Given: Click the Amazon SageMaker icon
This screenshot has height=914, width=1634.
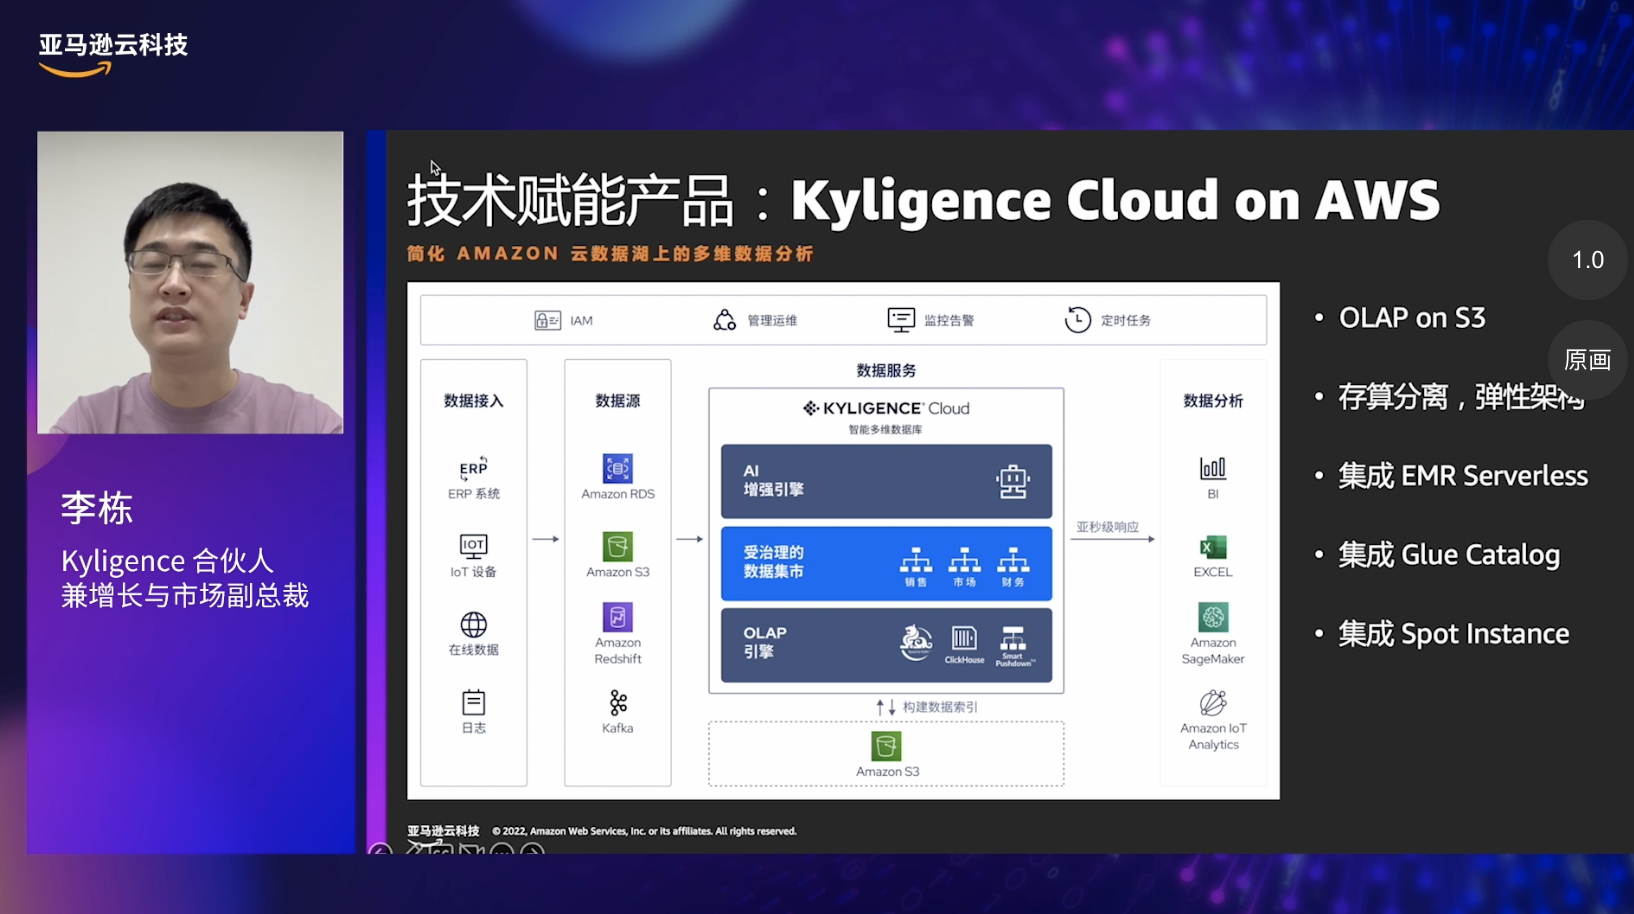Looking at the screenshot, I should coord(1213,617).
